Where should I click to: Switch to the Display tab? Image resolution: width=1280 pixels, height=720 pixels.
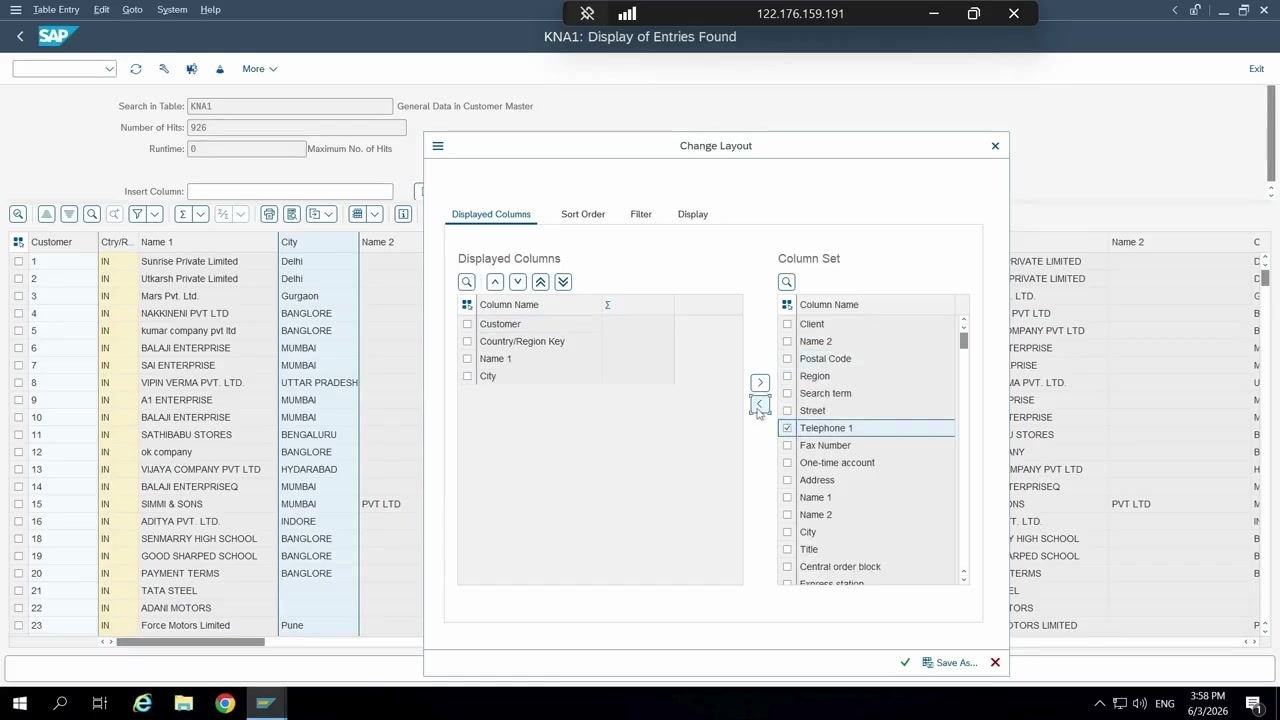click(693, 214)
